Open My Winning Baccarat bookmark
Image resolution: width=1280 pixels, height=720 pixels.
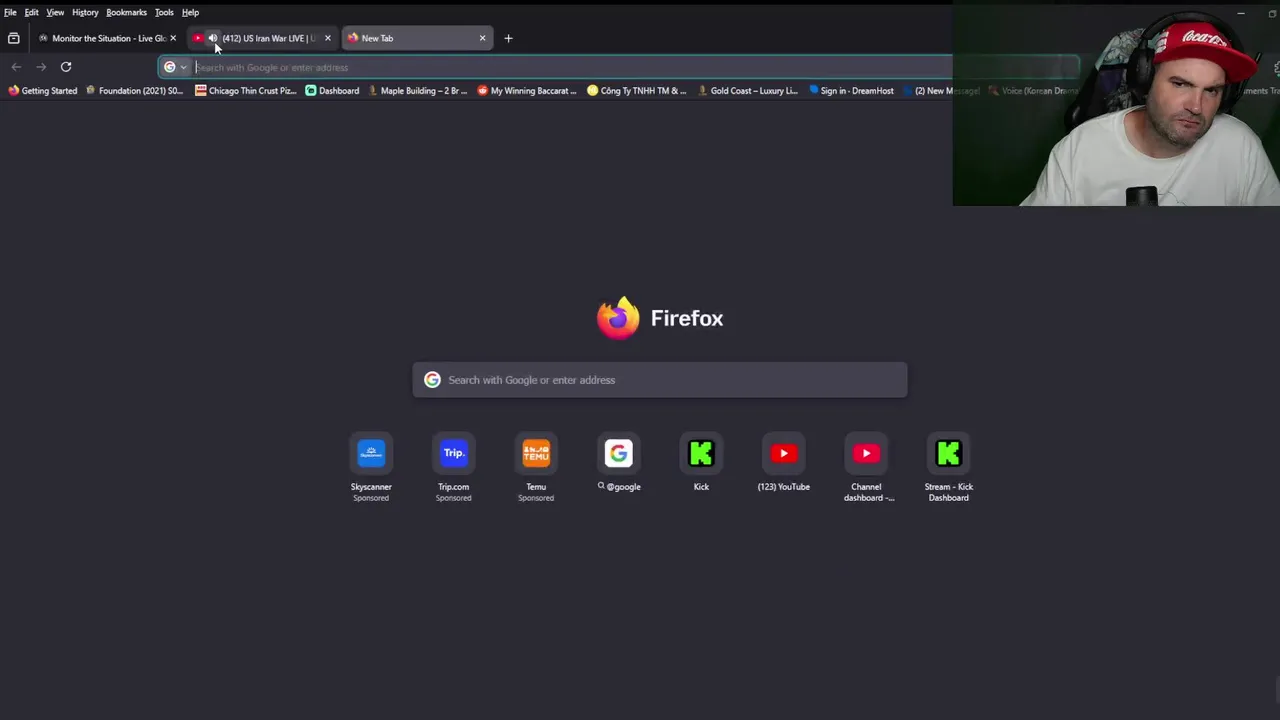pos(527,91)
